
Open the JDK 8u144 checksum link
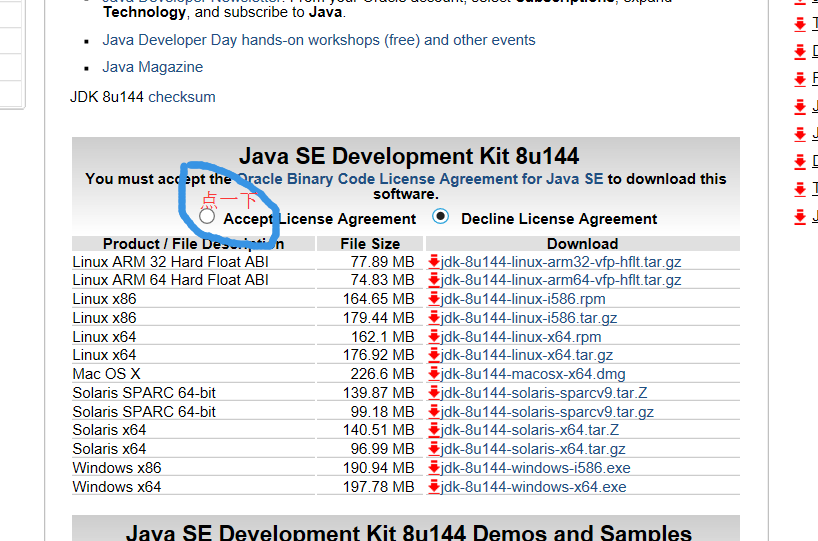tap(182, 97)
